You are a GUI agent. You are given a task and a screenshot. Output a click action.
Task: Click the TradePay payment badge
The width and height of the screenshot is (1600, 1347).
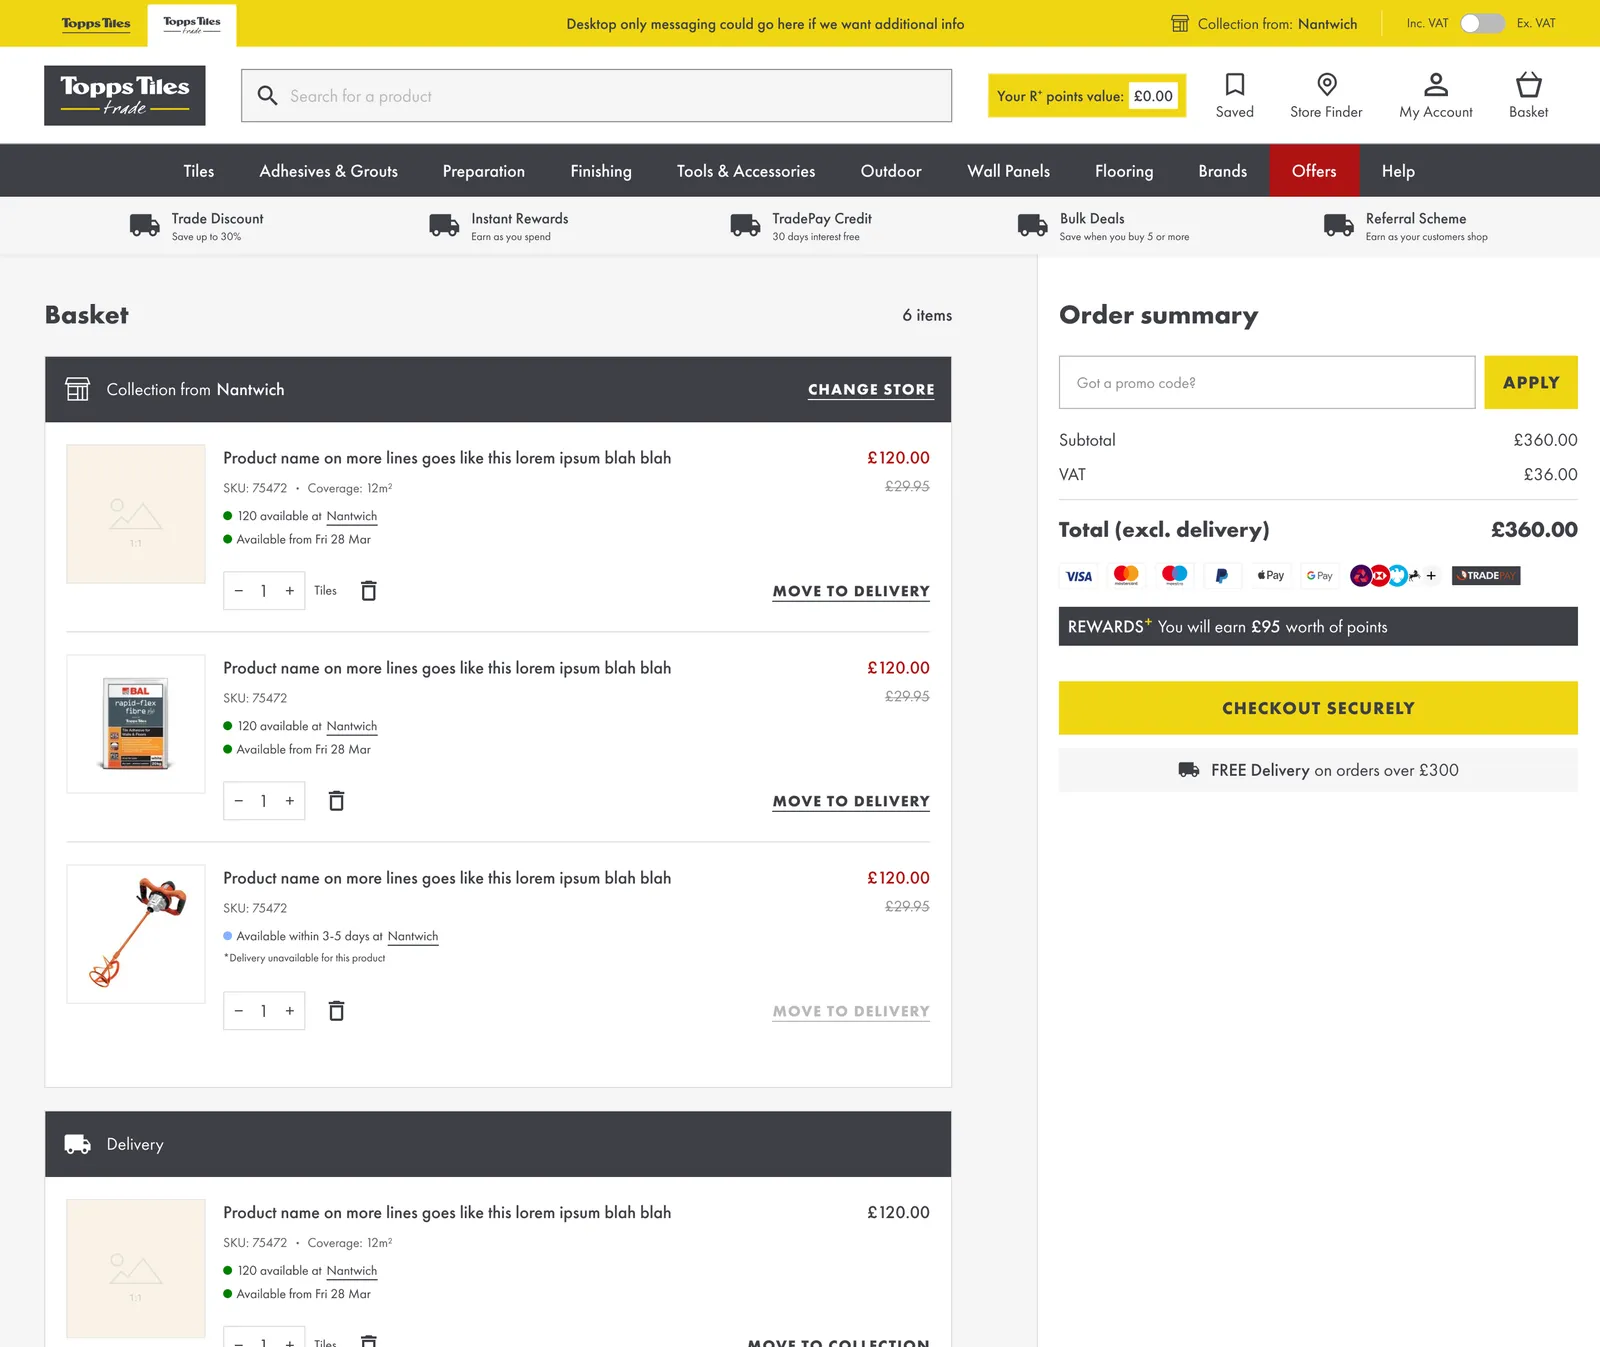point(1486,576)
